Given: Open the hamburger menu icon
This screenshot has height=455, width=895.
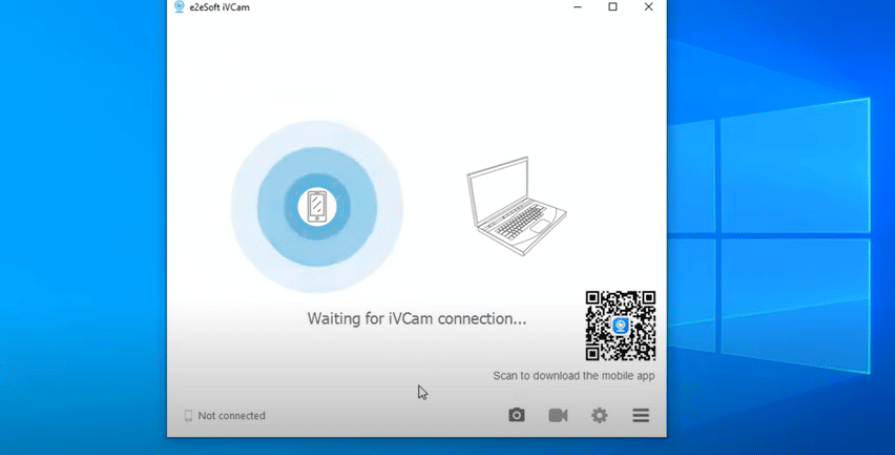Looking at the screenshot, I should coord(640,415).
